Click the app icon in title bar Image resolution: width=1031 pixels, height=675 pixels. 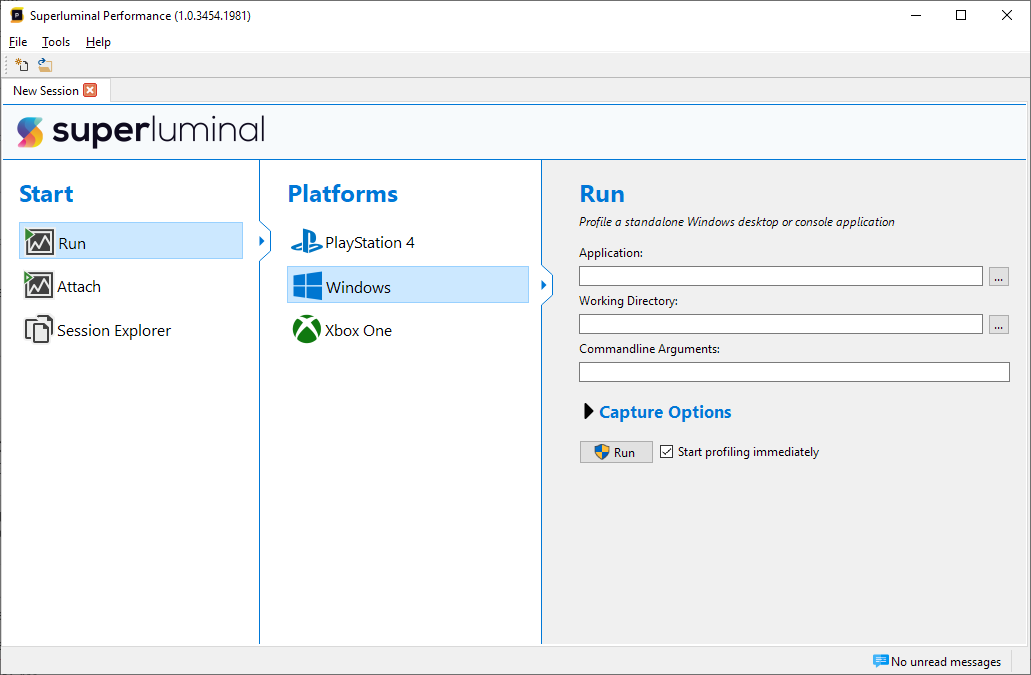[16, 15]
